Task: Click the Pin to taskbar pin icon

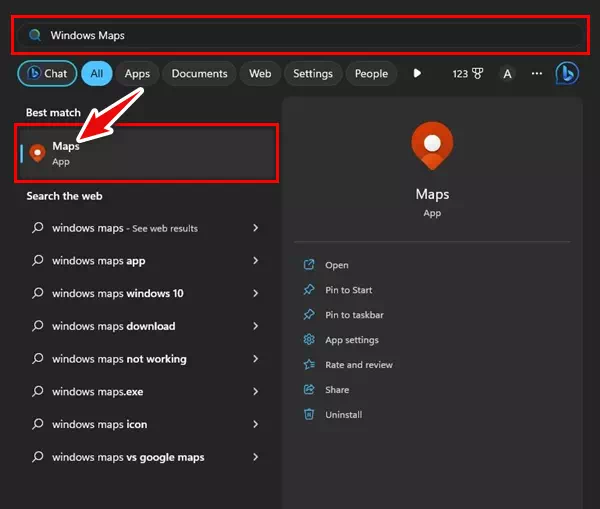Action: (x=309, y=315)
